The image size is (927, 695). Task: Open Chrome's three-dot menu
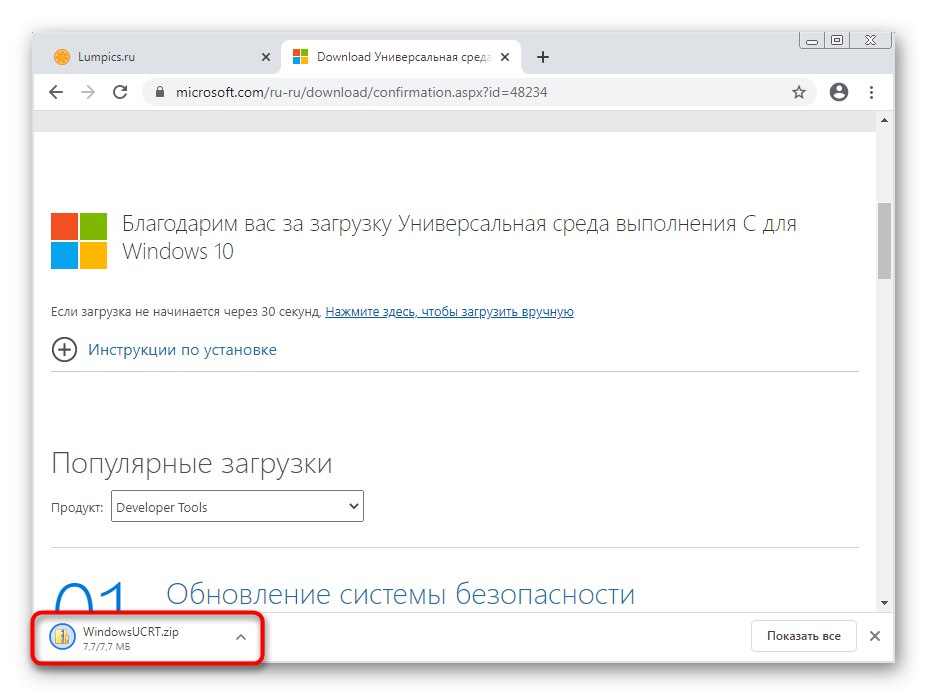[x=871, y=92]
